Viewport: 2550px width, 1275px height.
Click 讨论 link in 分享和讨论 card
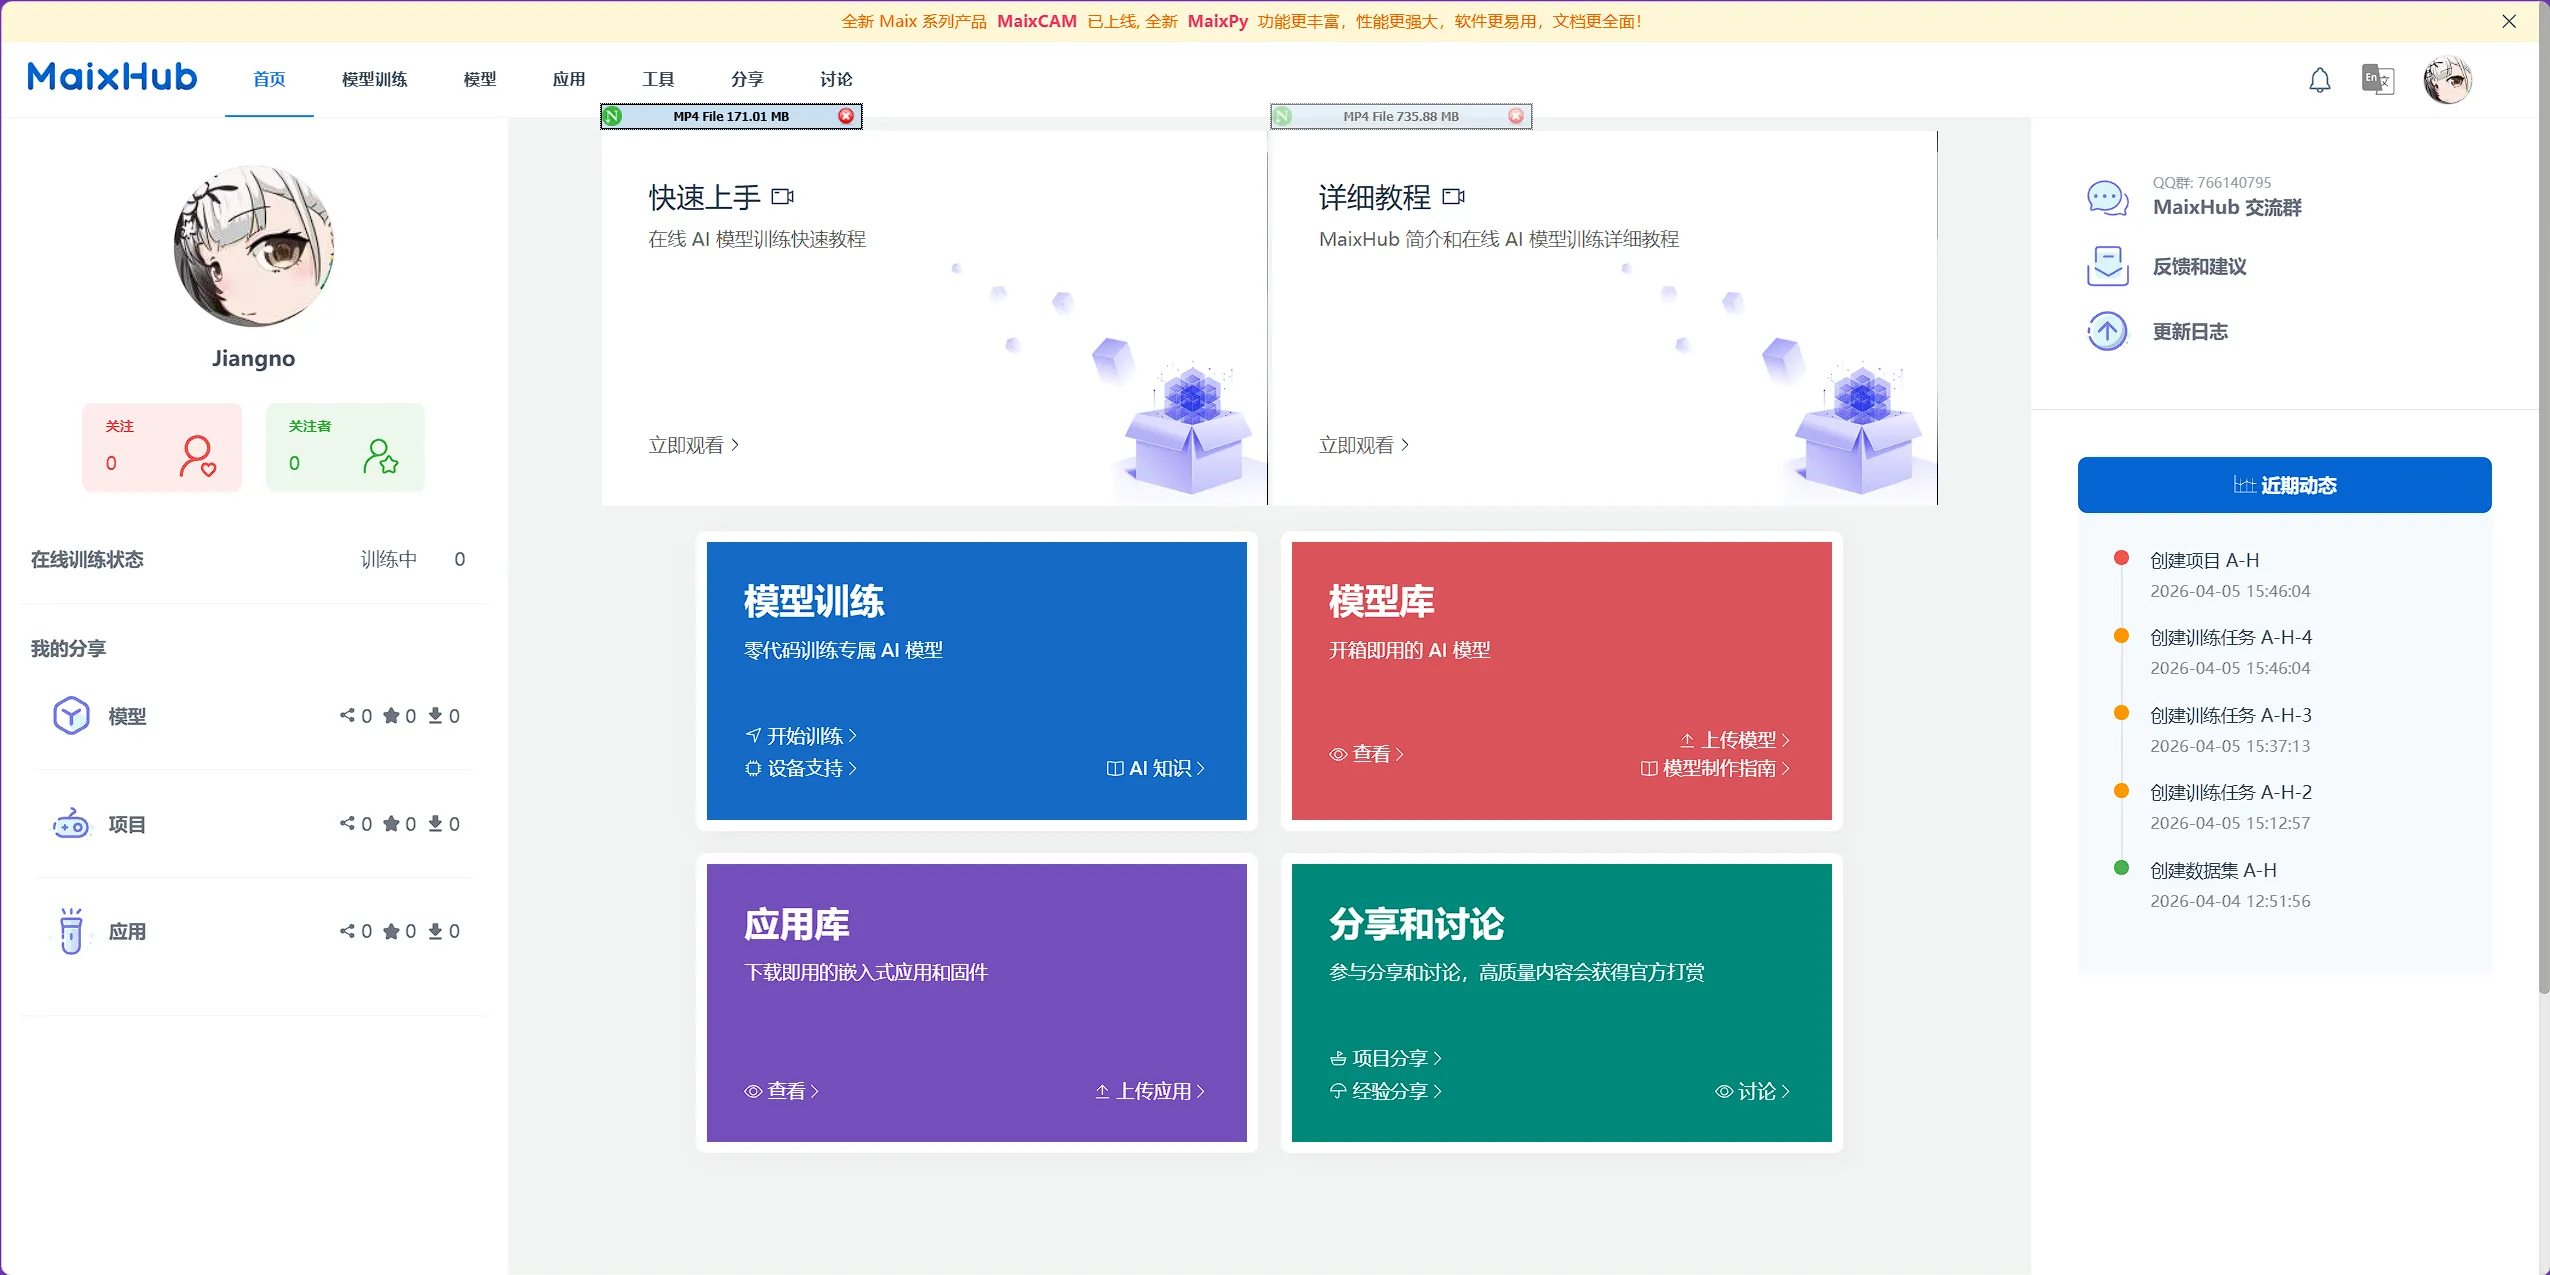1753,1091
